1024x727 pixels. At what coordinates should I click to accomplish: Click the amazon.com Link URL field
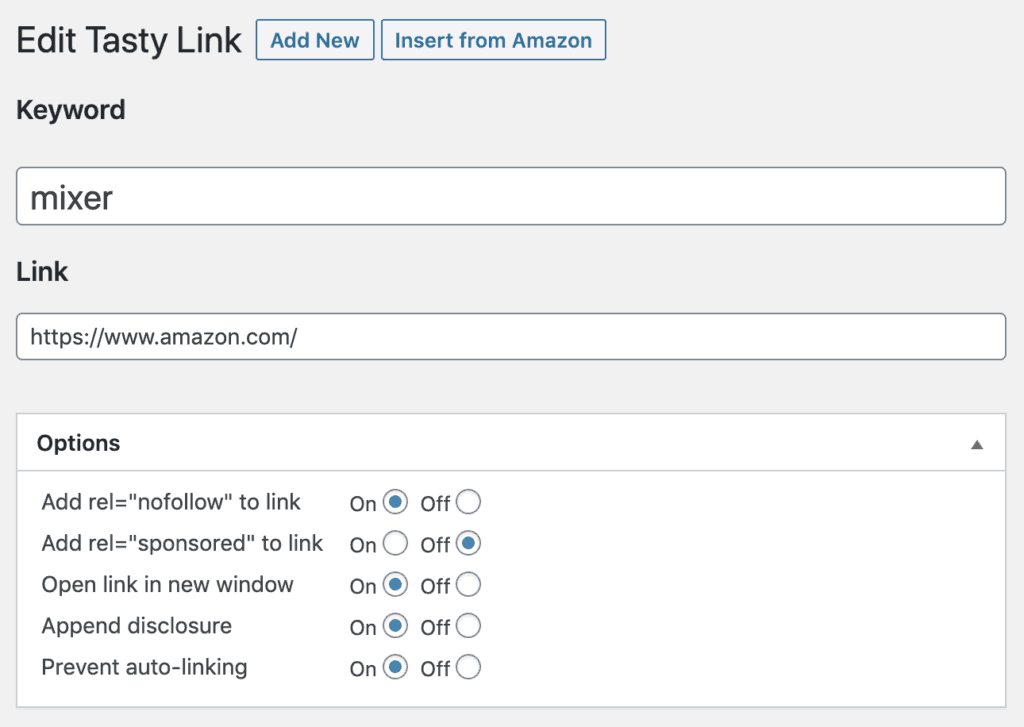[x=511, y=336]
